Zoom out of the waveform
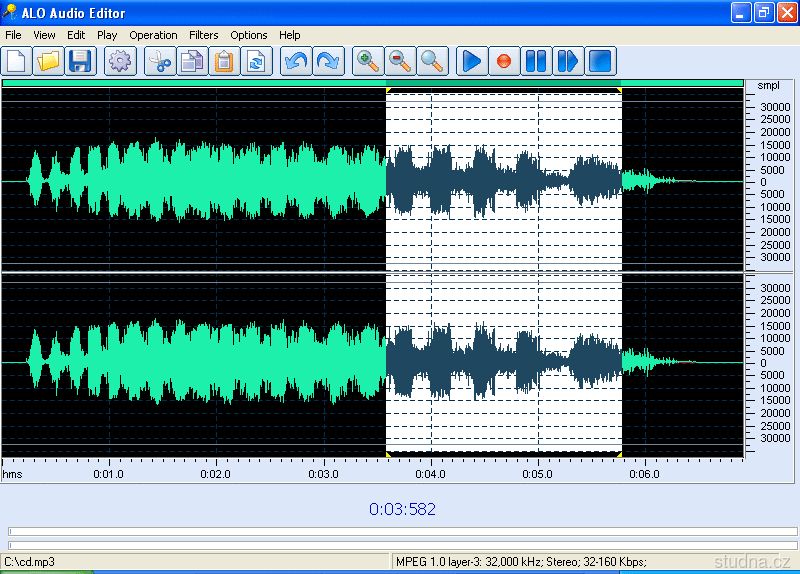Image resolution: width=800 pixels, height=574 pixels. (400, 61)
